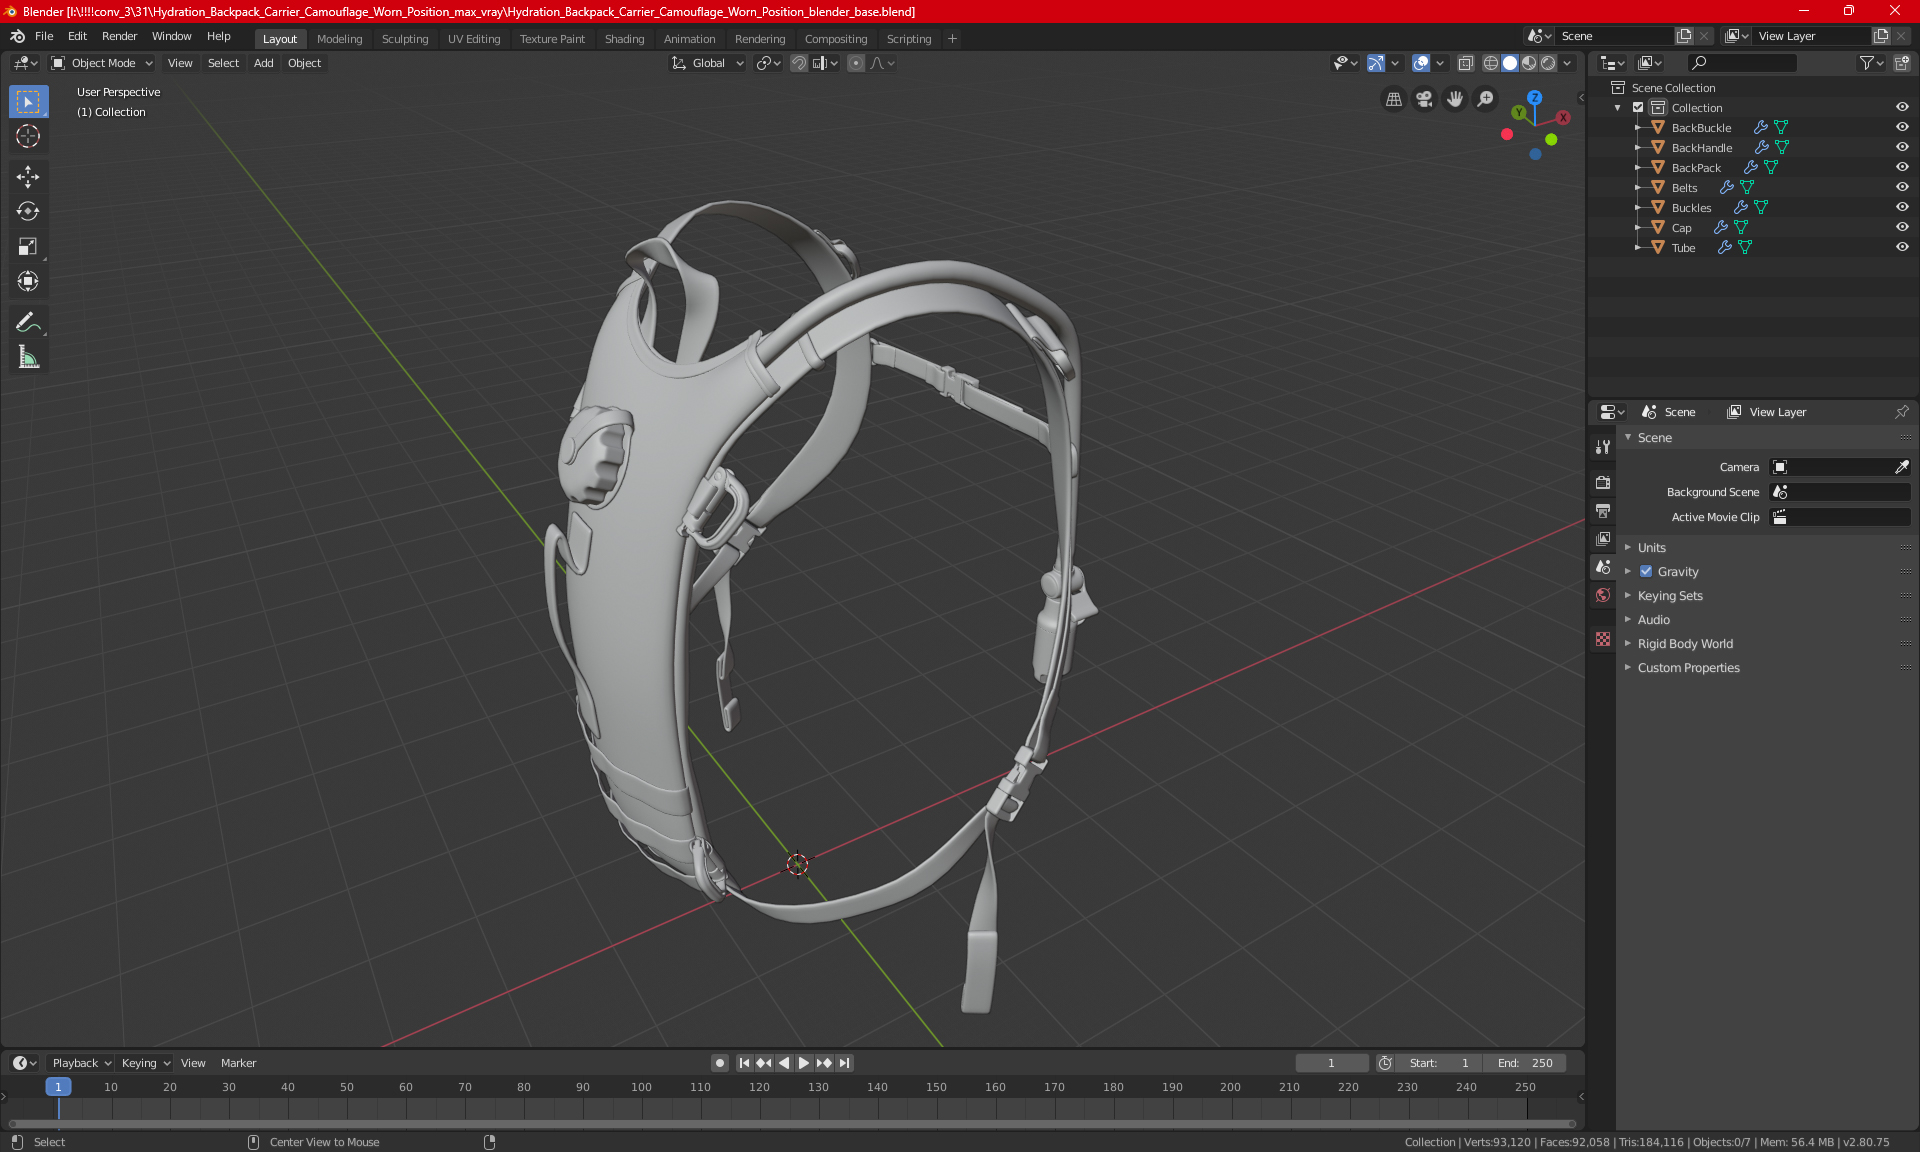Open the Render properties tab icon
This screenshot has width=1920, height=1152.
click(x=1603, y=482)
